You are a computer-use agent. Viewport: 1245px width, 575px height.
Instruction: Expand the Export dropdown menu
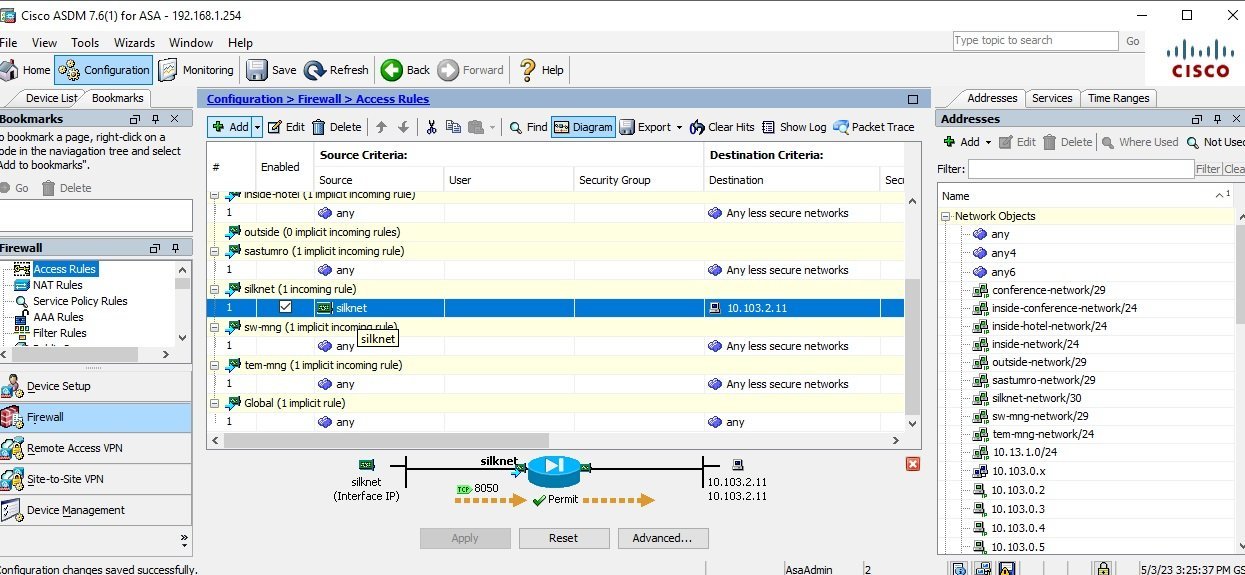(679, 127)
